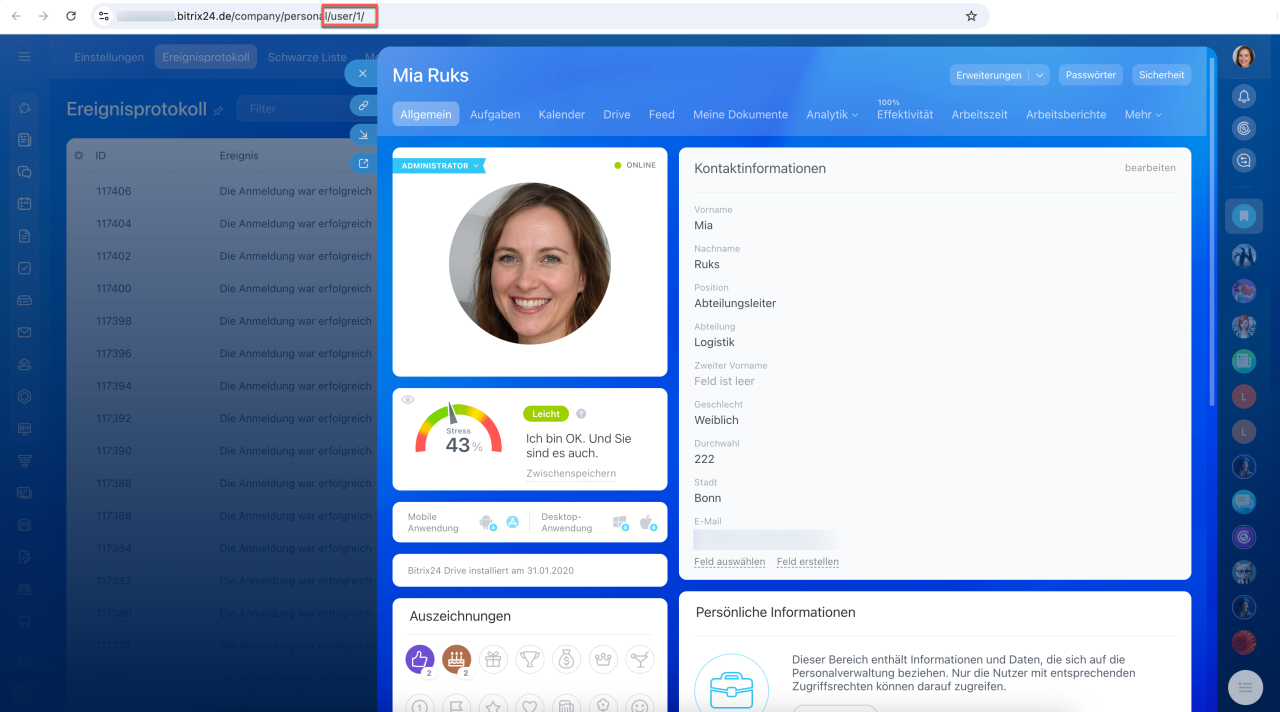Click the log entry with ID 117406
The width and height of the screenshot is (1280, 712).
click(222, 191)
